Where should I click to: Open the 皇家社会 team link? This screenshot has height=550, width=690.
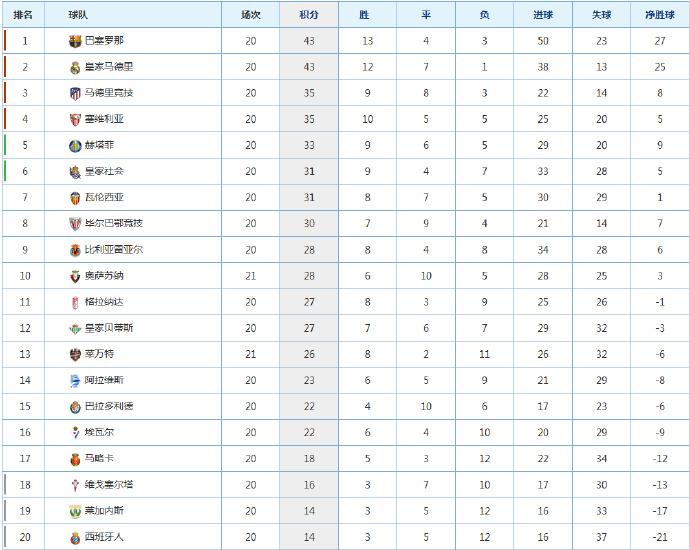[x=103, y=171]
